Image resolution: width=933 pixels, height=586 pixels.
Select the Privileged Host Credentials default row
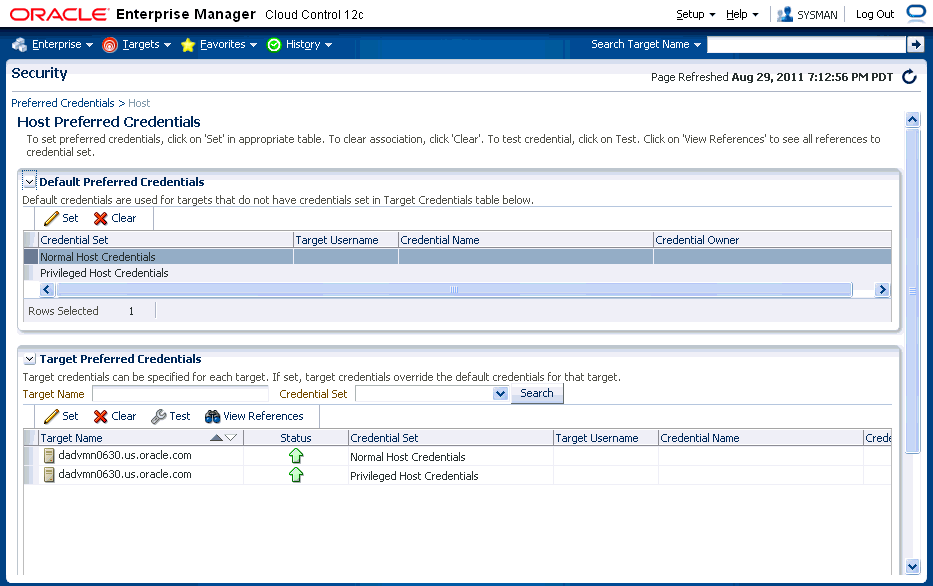457,273
